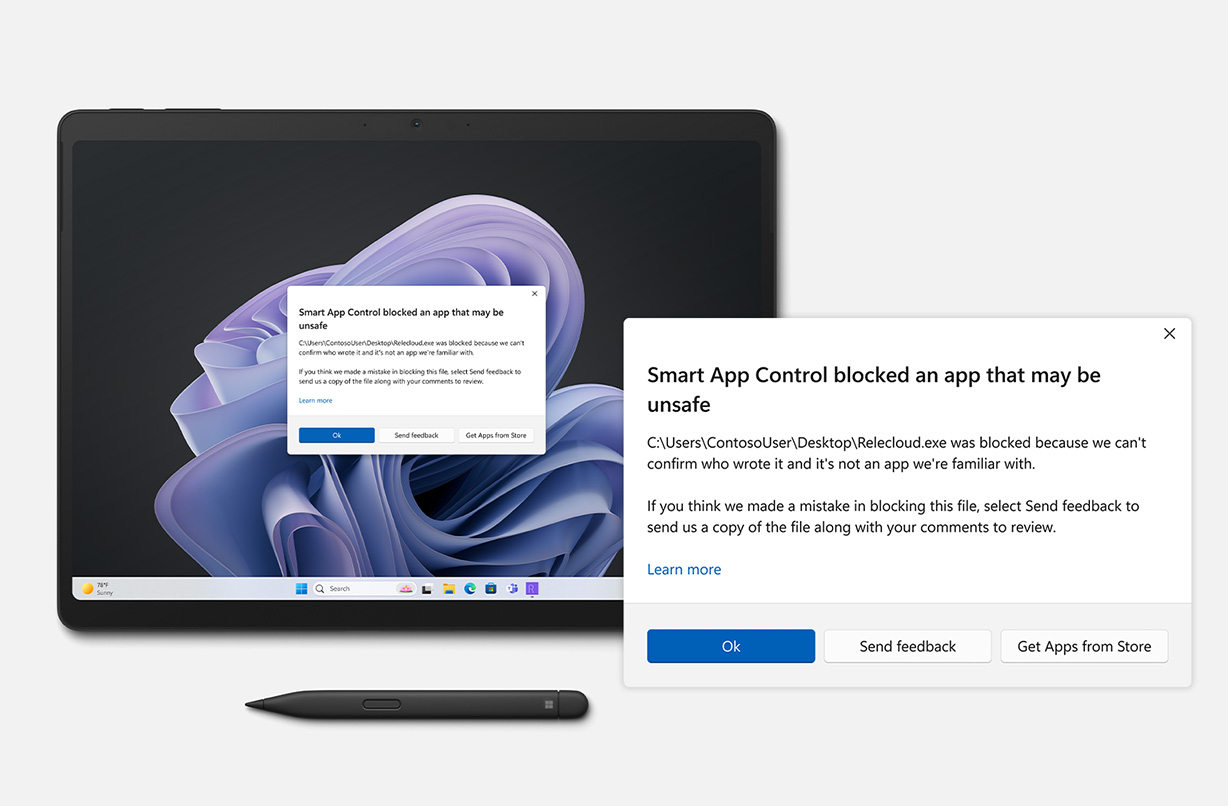Dismiss the tablet-screen dialog with X
This screenshot has width=1228, height=806.
click(x=534, y=294)
